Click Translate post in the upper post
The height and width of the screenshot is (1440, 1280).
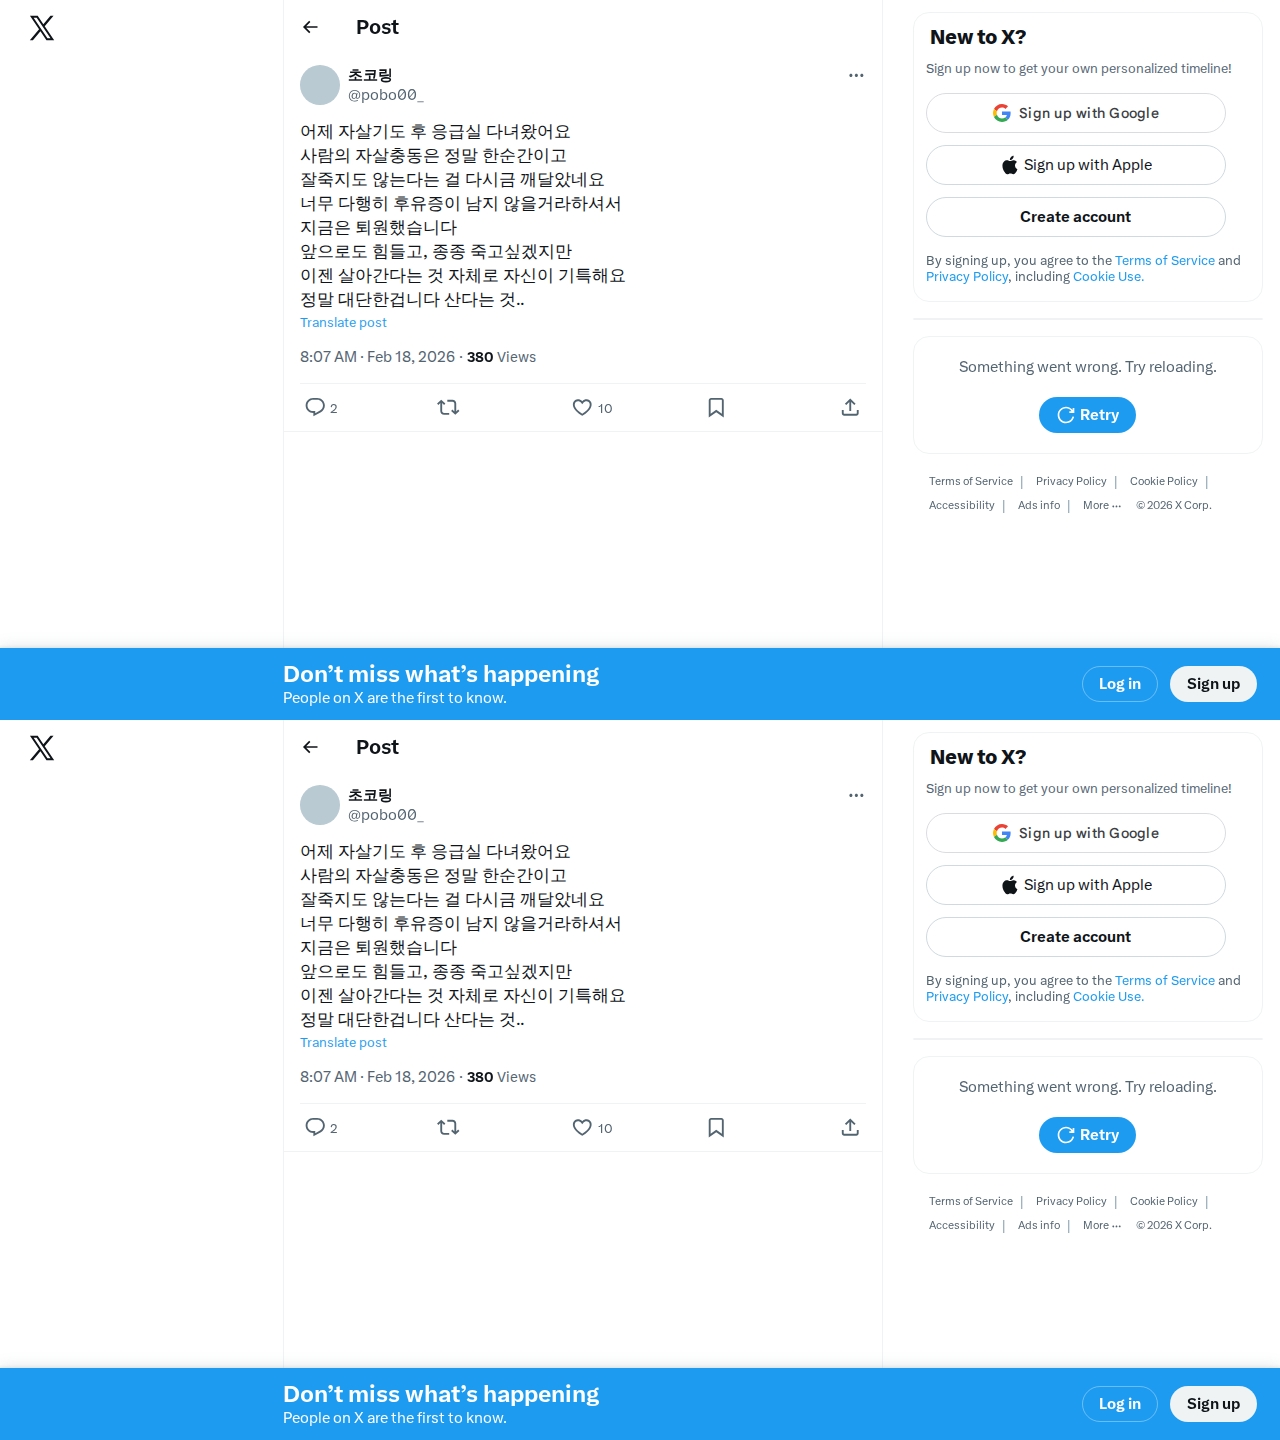(343, 322)
